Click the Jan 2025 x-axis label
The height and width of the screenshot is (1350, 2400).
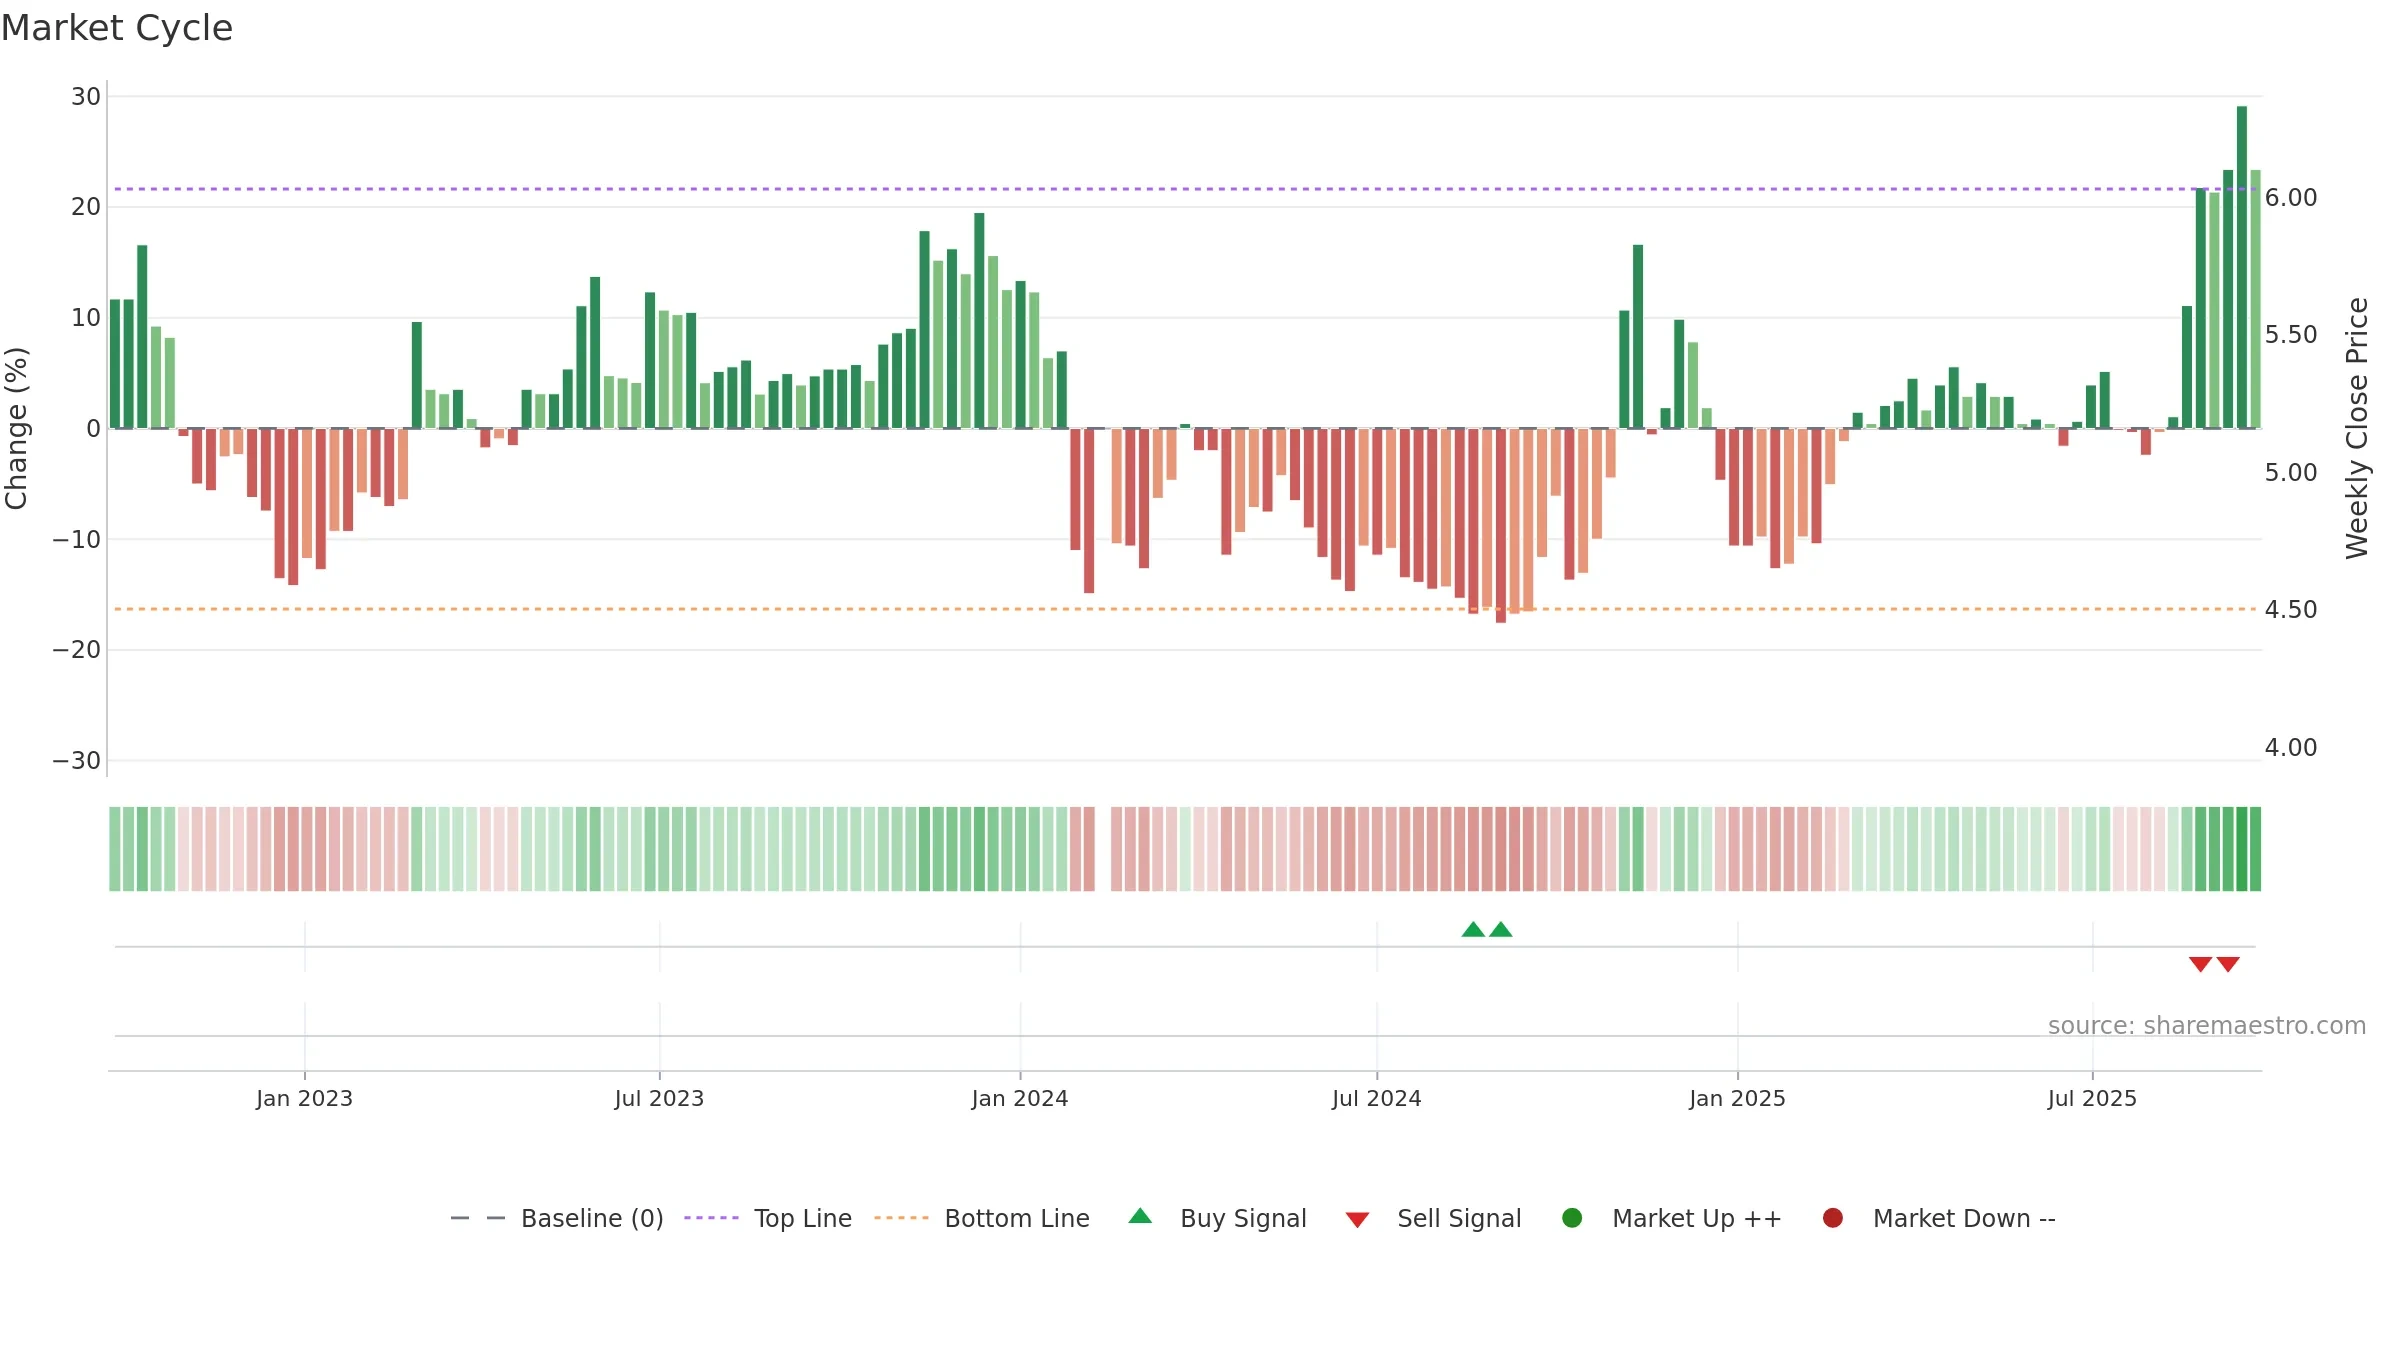point(1737,1099)
